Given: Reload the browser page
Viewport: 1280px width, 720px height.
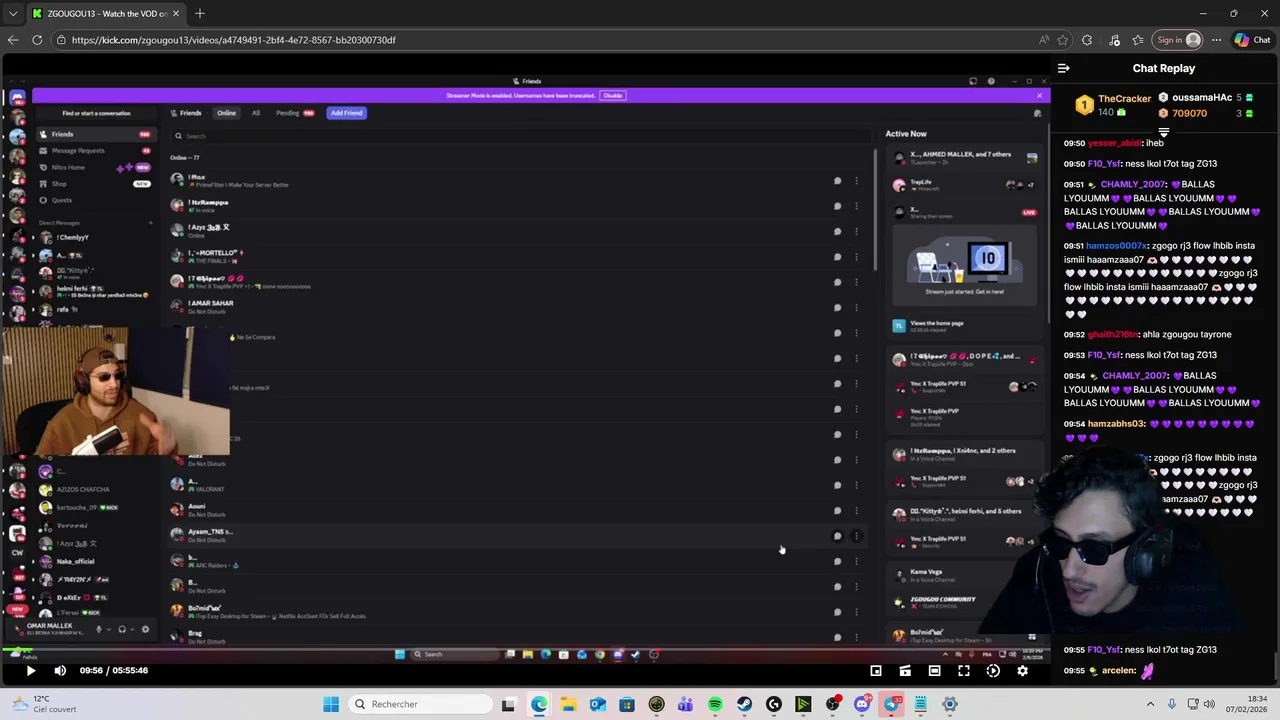Looking at the screenshot, I should coord(37,40).
